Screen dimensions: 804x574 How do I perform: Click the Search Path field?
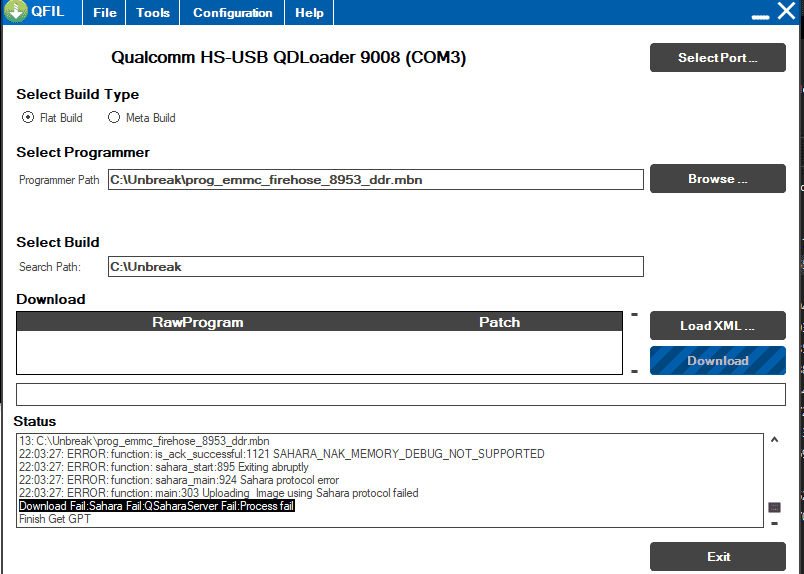coord(375,267)
